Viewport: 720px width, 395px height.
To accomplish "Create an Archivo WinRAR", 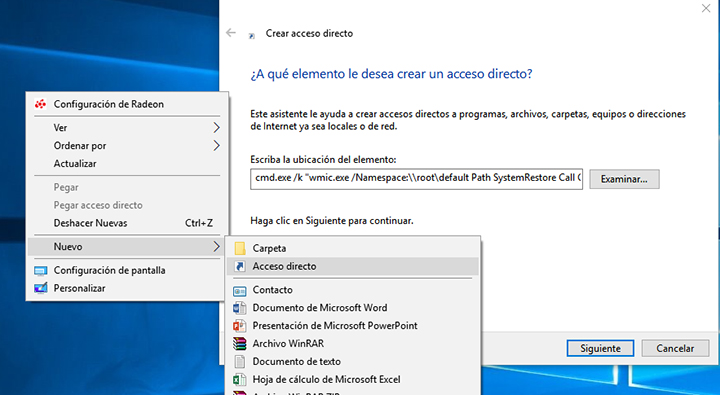I will coord(353,344).
